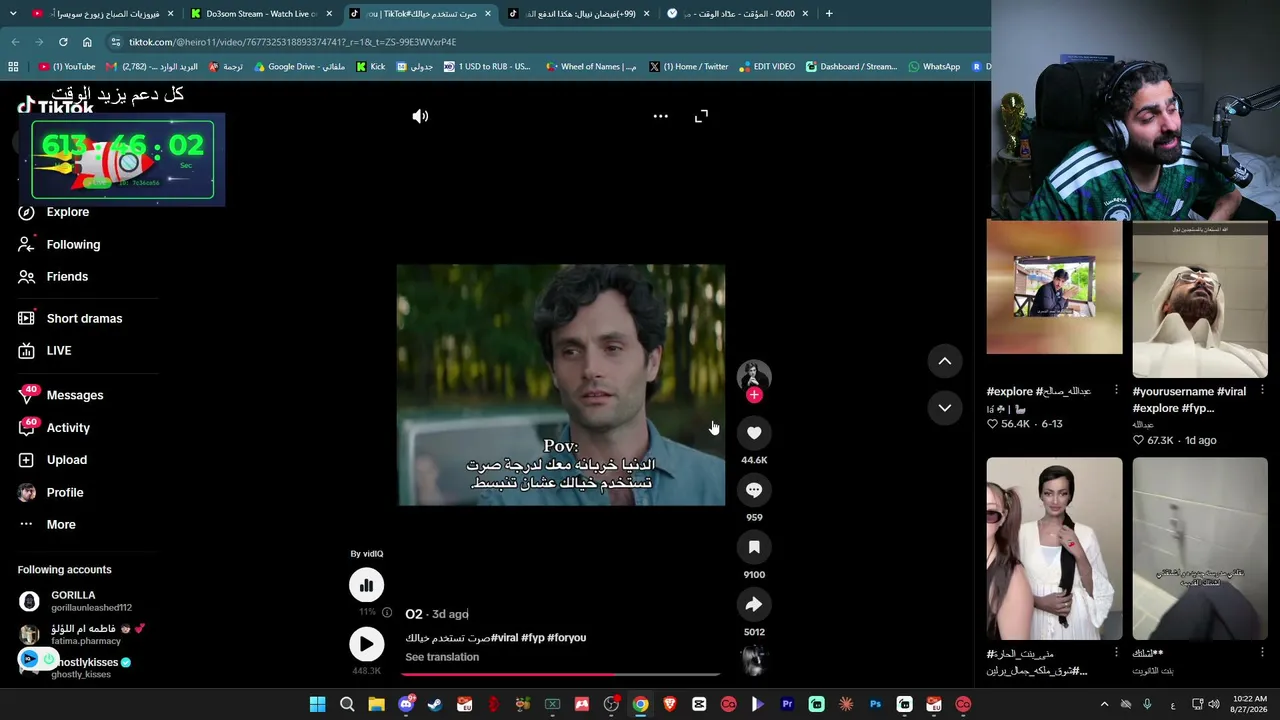Click the vidIQ play button overlay
Screen dimensions: 1280x720
[366, 644]
